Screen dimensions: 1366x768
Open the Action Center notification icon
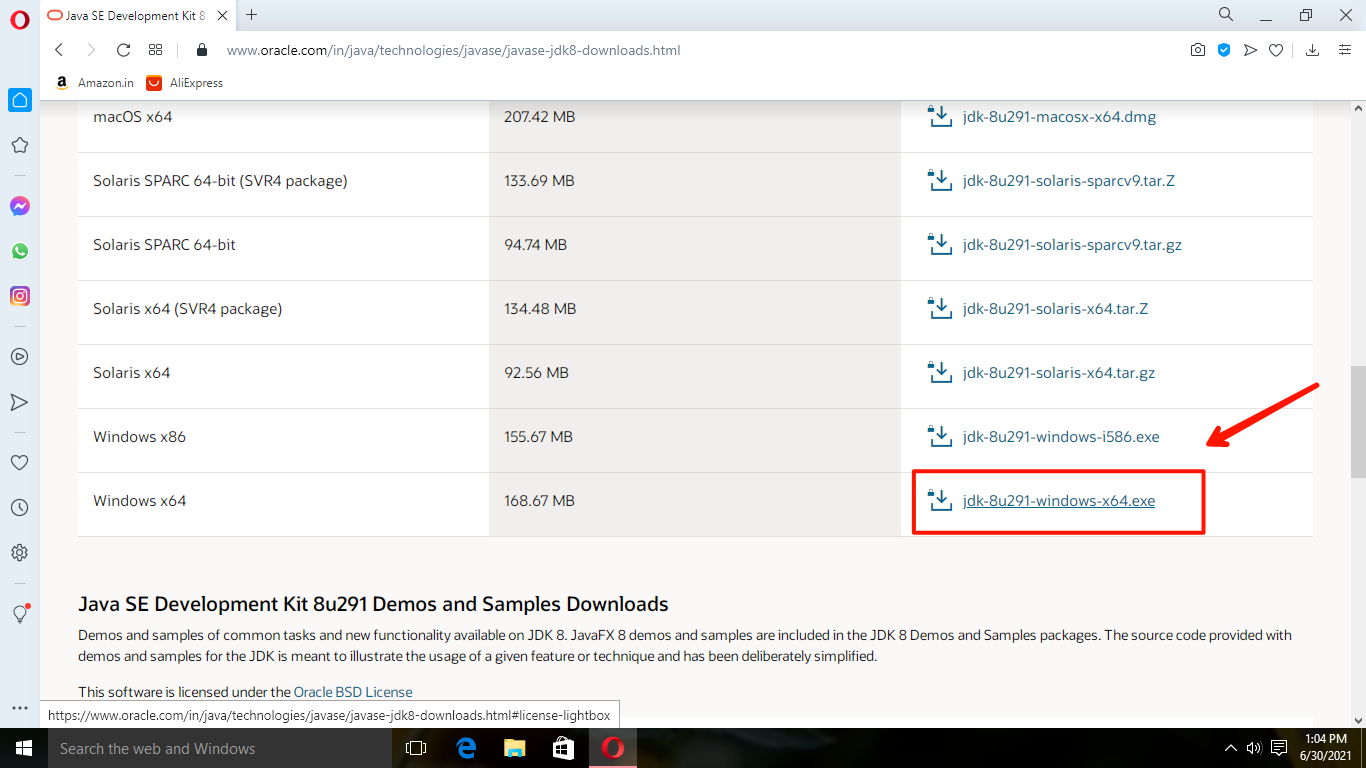pyautogui.click(x=1279, y=748)
